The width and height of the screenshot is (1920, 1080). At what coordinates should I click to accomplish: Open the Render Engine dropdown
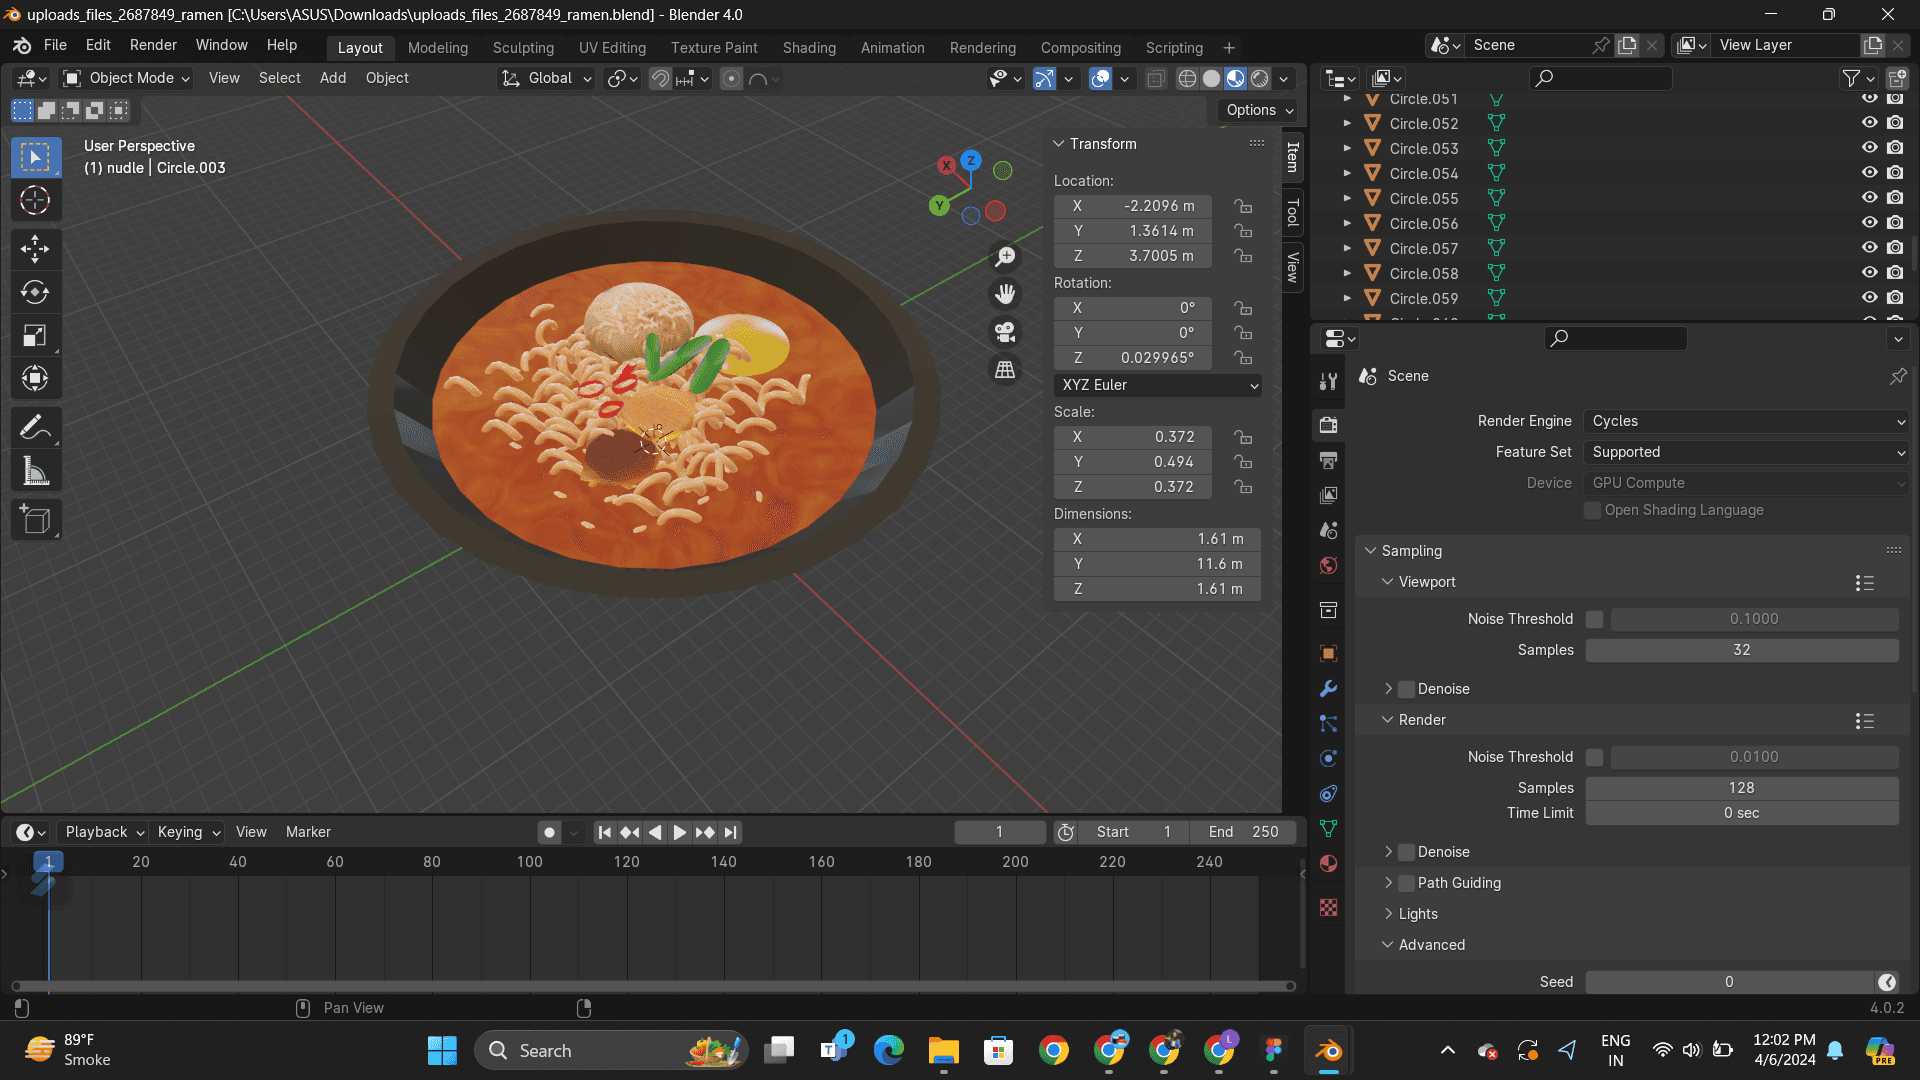tap(1746, 421)
